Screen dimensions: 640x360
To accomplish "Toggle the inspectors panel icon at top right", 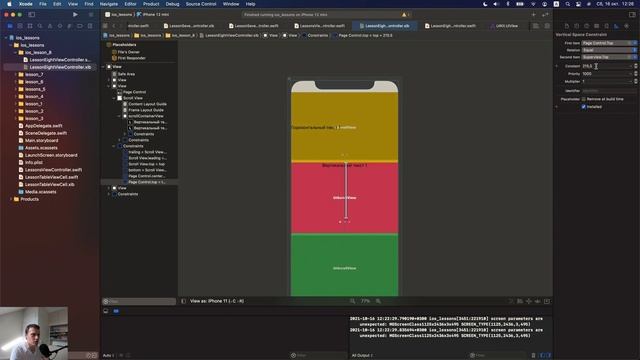I will (x=632, y=14).
